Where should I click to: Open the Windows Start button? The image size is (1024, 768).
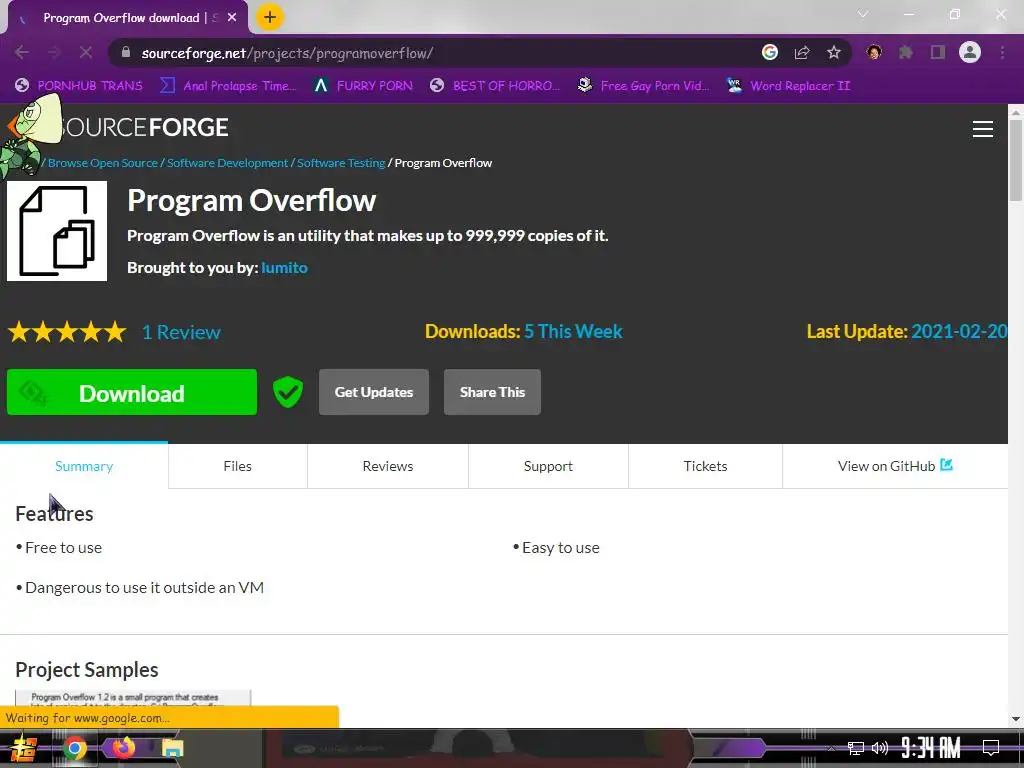pyautogui.click(x=24, y=748)
